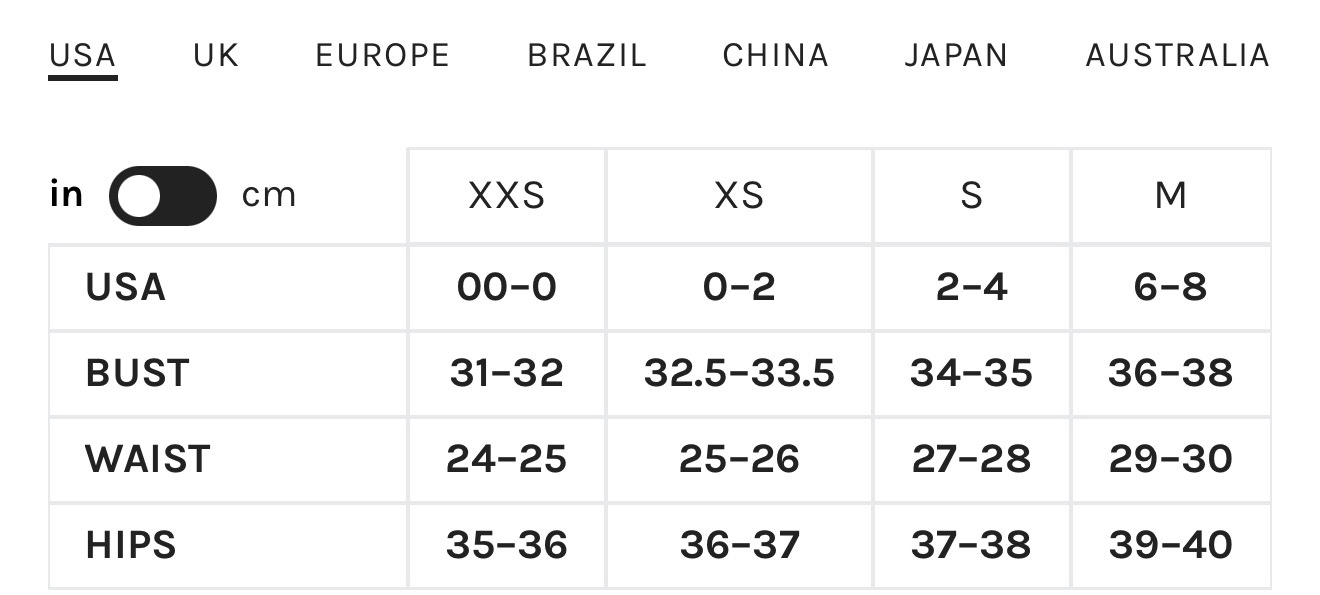Click the 'in' unit label

66,193
